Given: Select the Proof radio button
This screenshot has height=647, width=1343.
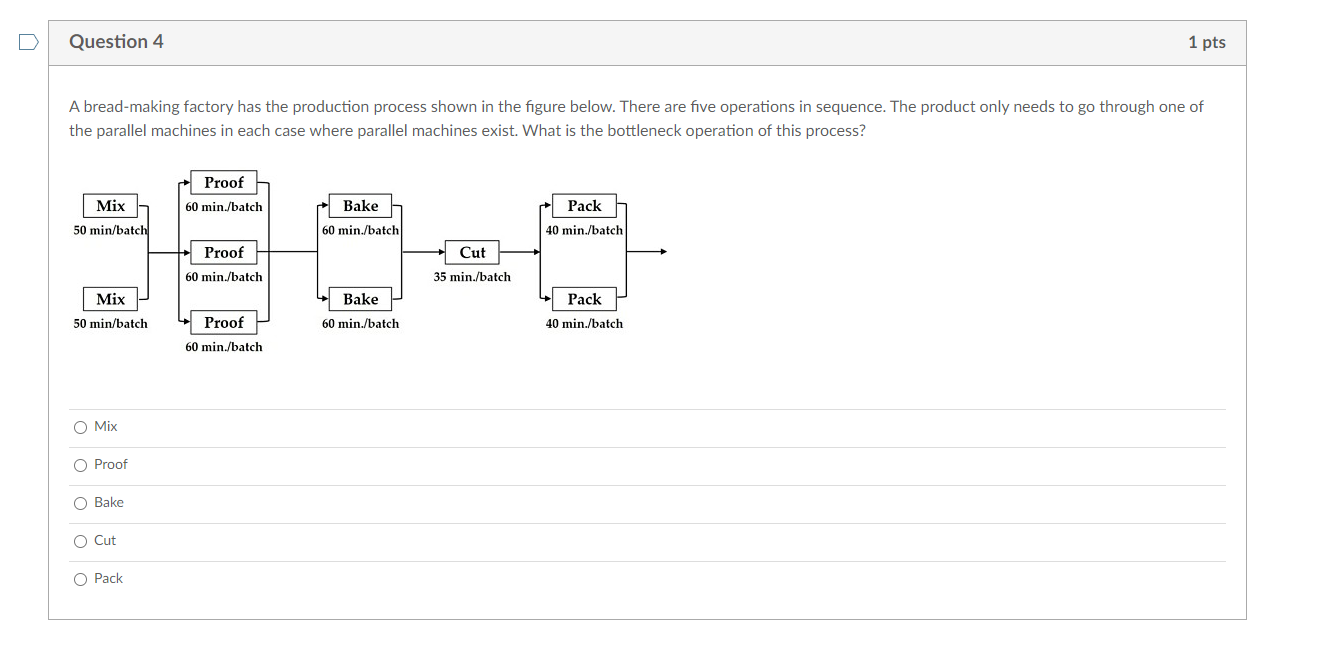Looking at the screenshot, I should tap(81, 464).
